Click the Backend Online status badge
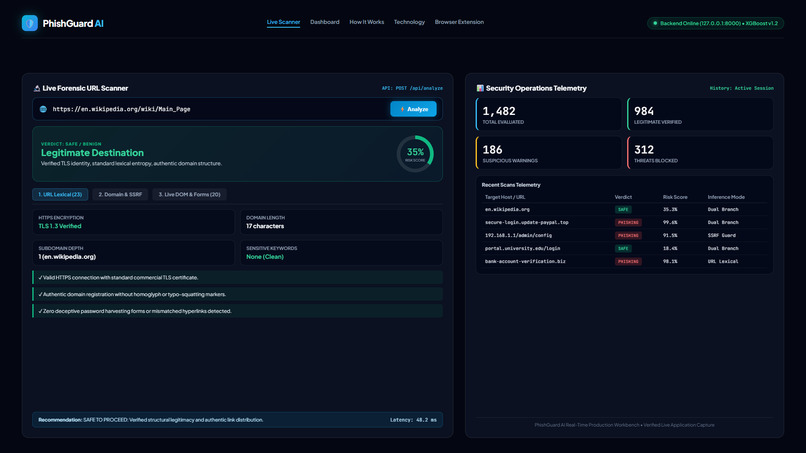Screen dimensions: 806x453 coord(715,23)
